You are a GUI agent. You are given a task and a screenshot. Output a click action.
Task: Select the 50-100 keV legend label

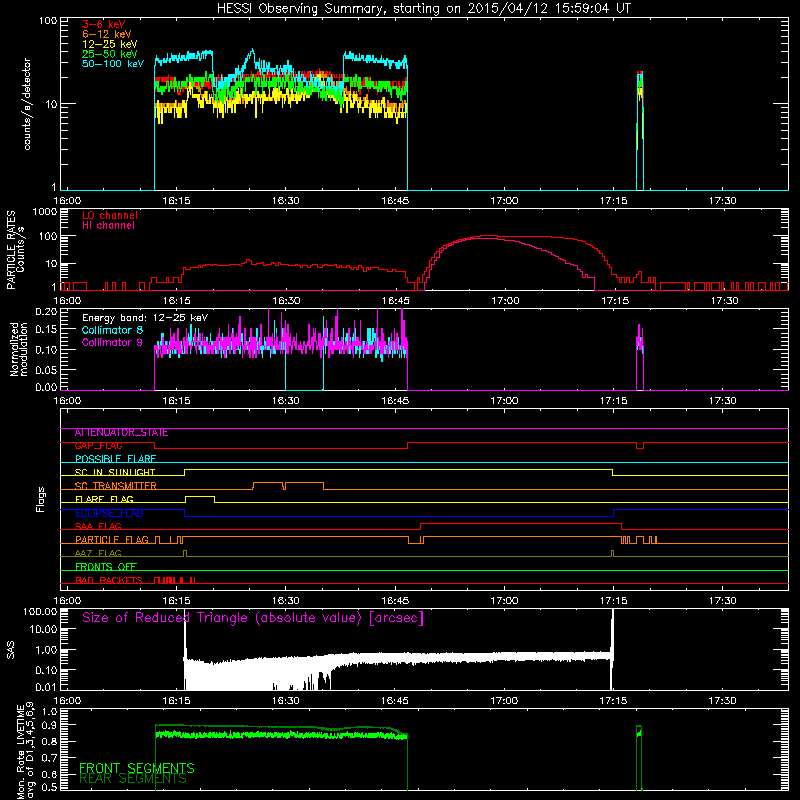(113, 64)
